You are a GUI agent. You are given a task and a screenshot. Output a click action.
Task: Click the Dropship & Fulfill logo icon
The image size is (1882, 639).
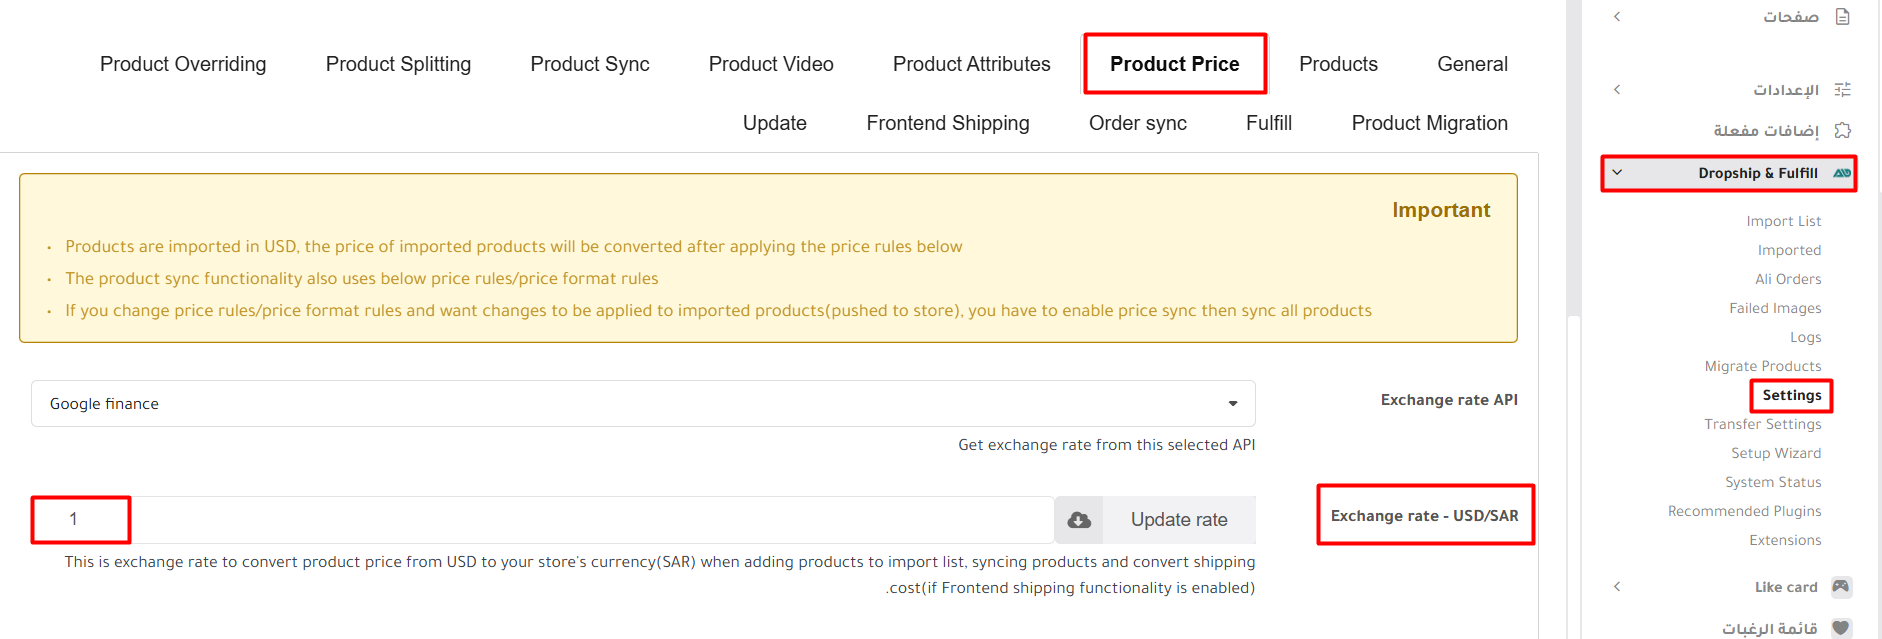tap(1841, 173)
